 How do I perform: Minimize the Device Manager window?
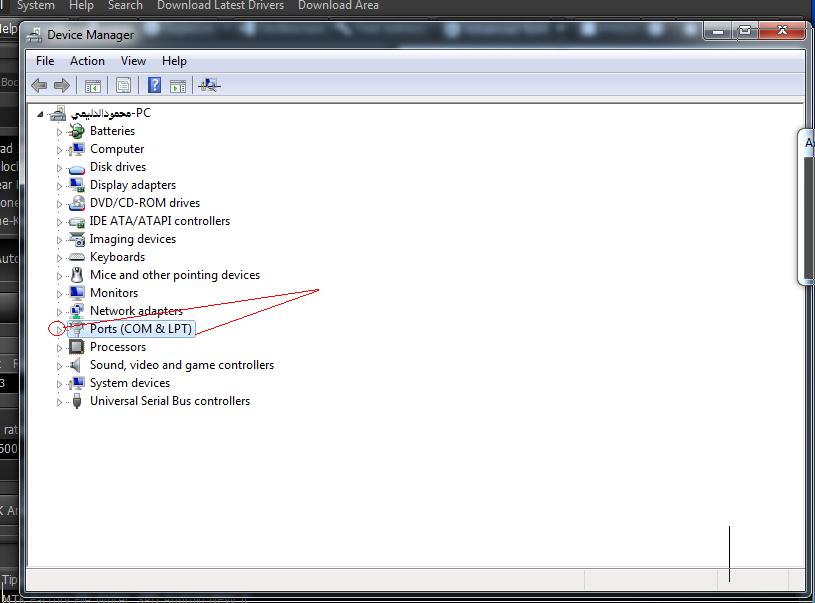(718, 31)
